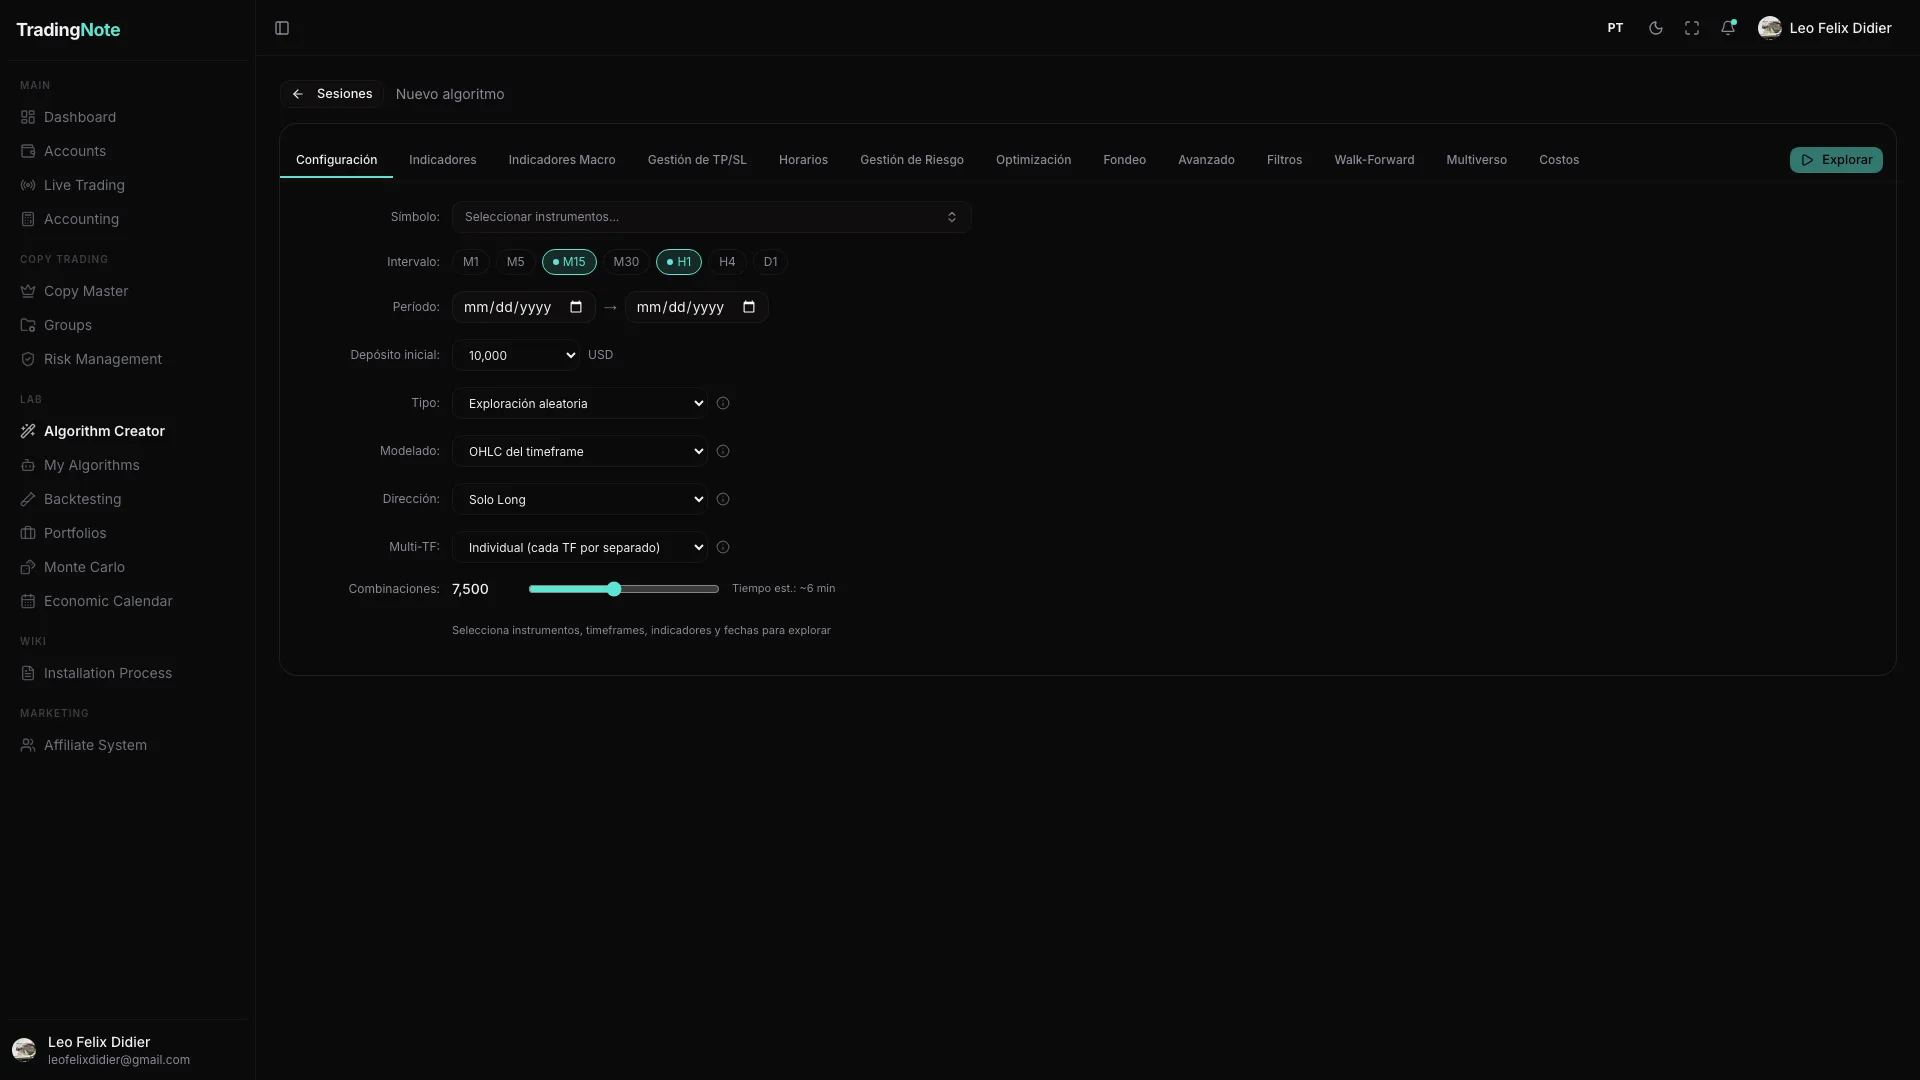Enable the M5 interval
The width and height of the screenshot is (1920, 1080).
pyautogui.click(x=515, y=262)
